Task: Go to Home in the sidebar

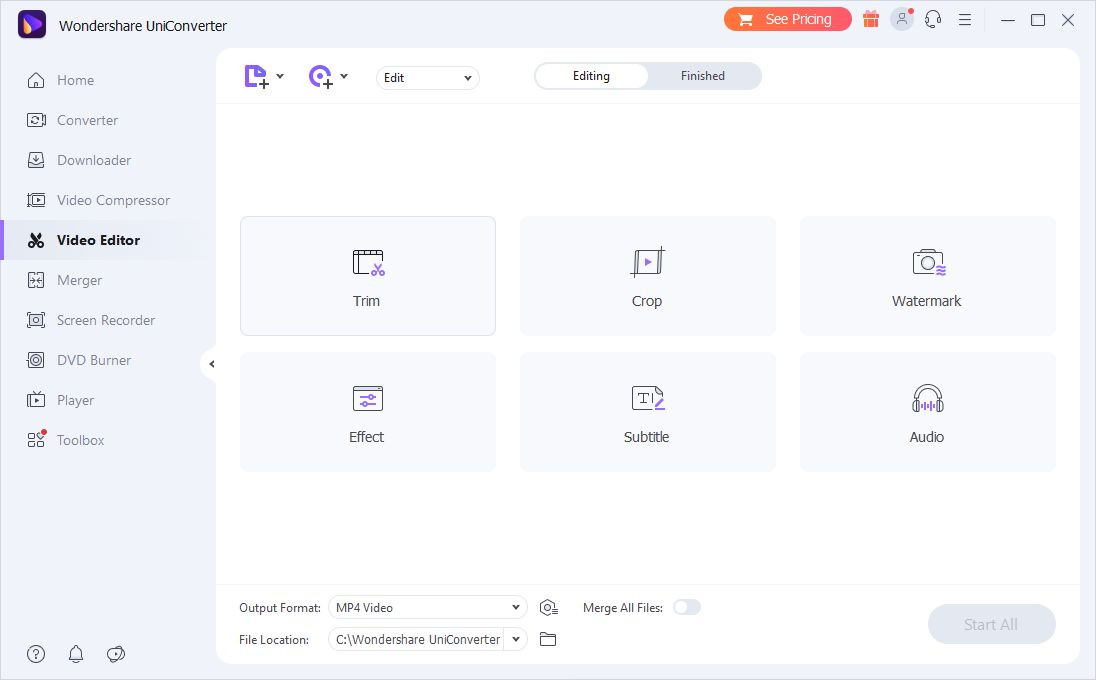Action: (x=108, y=80)
